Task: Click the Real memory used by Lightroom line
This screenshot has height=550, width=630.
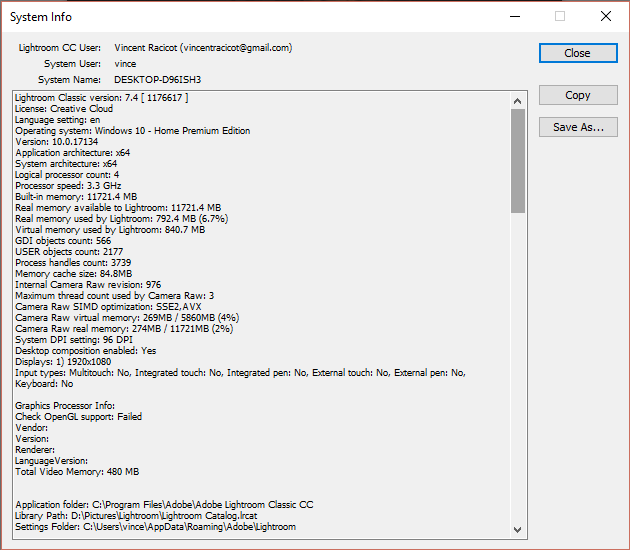Action: 122,219
